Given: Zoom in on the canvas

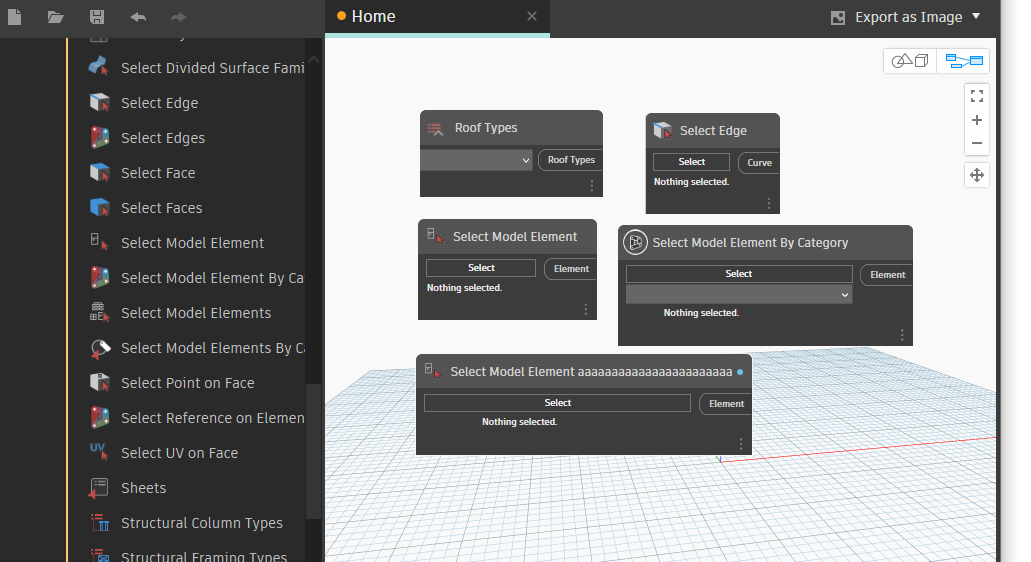Looking at the screenshot, I should tap(977, 120).
